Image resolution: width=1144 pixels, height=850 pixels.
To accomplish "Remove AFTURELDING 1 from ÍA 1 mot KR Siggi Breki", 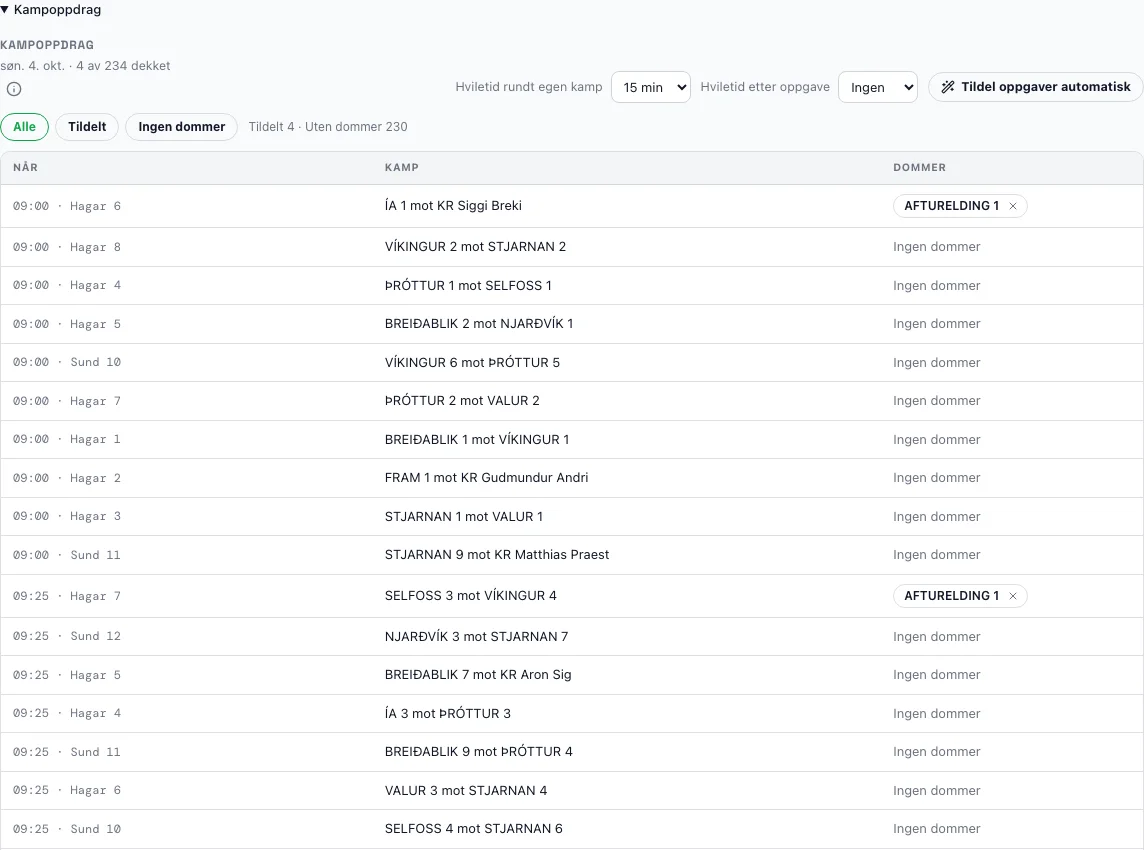I will [1013, 206].
